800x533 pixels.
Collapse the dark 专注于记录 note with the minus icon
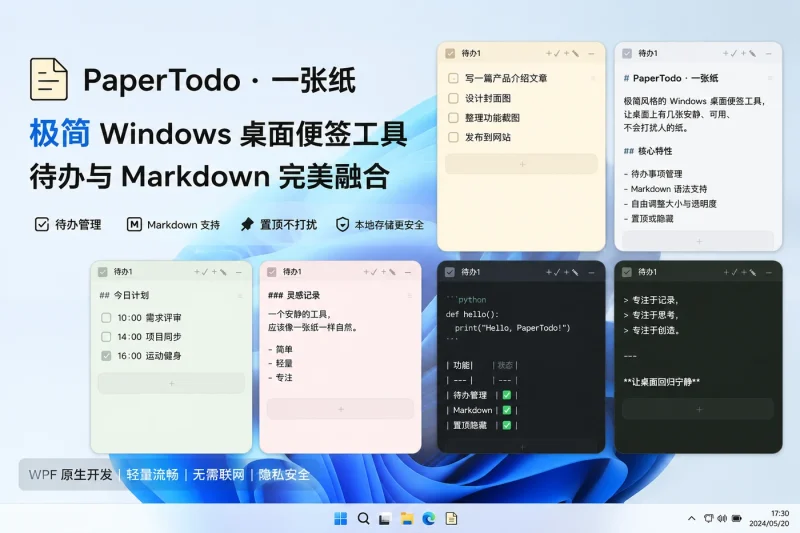[768, 272]
